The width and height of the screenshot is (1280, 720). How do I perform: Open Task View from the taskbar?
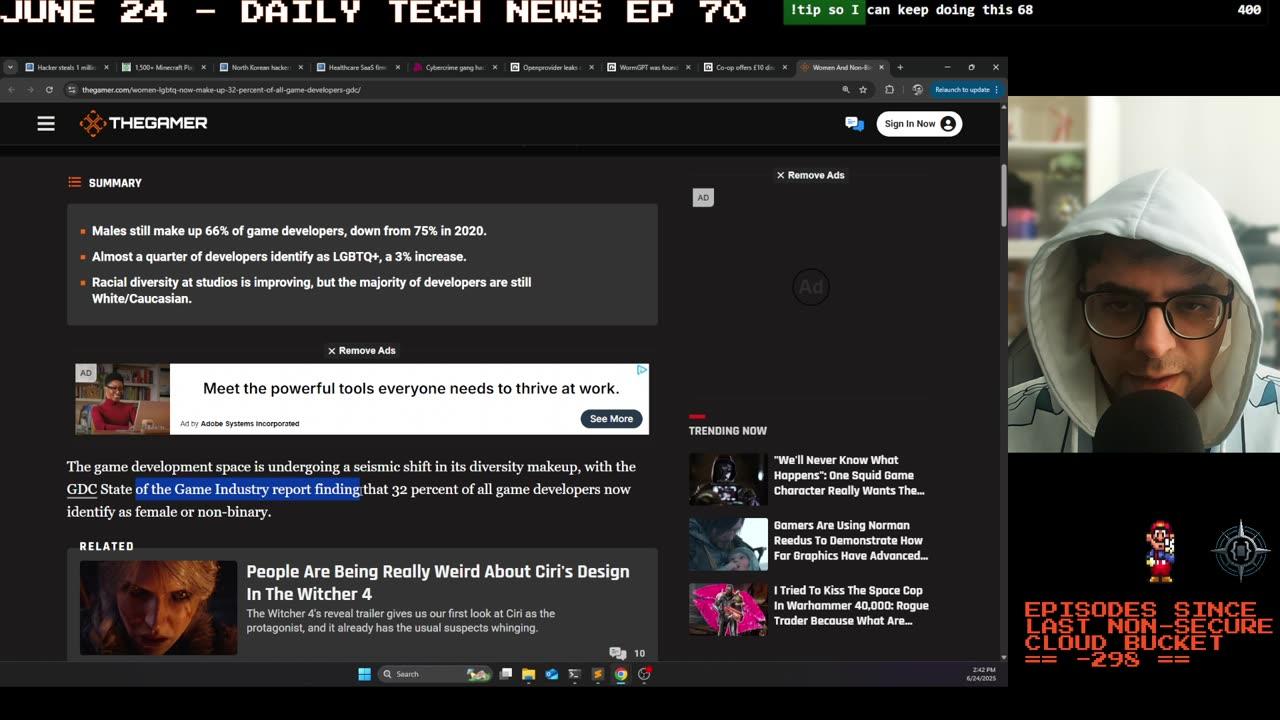(x=506, y=674)
